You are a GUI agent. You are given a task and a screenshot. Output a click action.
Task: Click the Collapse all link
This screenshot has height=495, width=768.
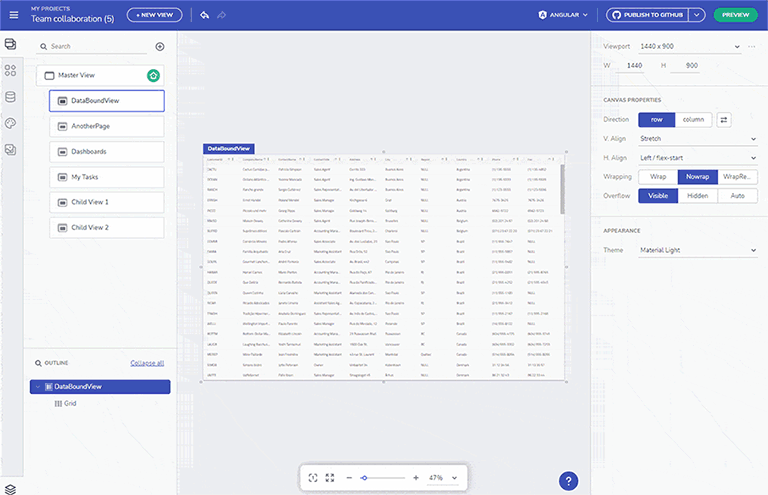(147, 363)
